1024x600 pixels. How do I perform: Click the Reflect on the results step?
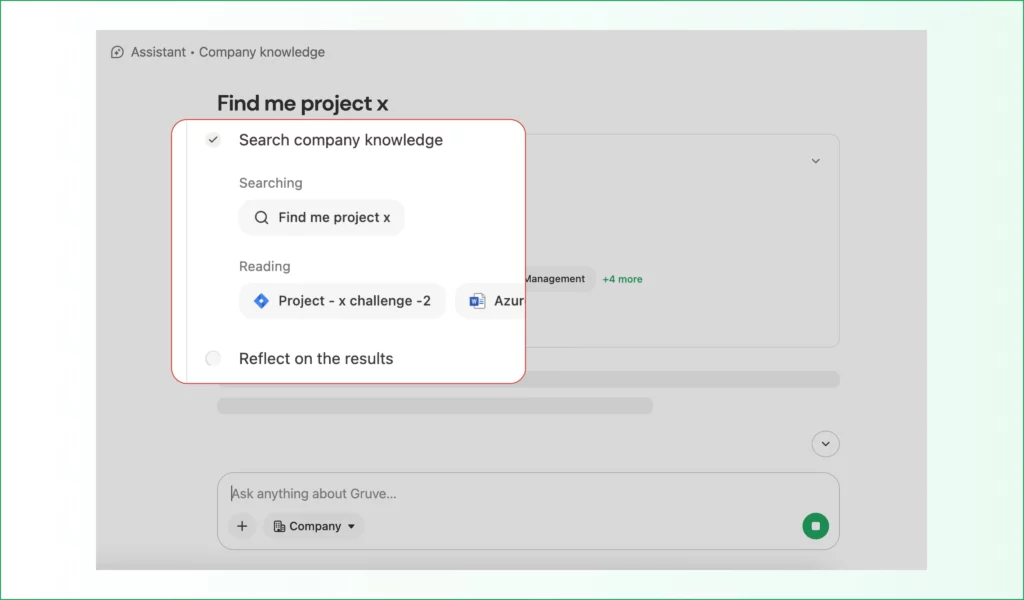tap(316, 358)
